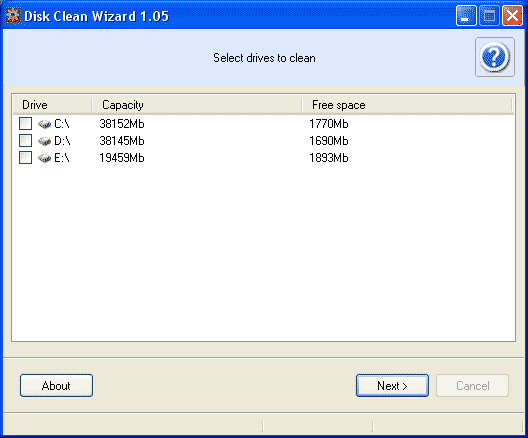Sort by the Capacity column header
The width and height of the screenshot is (528, 438).
point(197,105)
